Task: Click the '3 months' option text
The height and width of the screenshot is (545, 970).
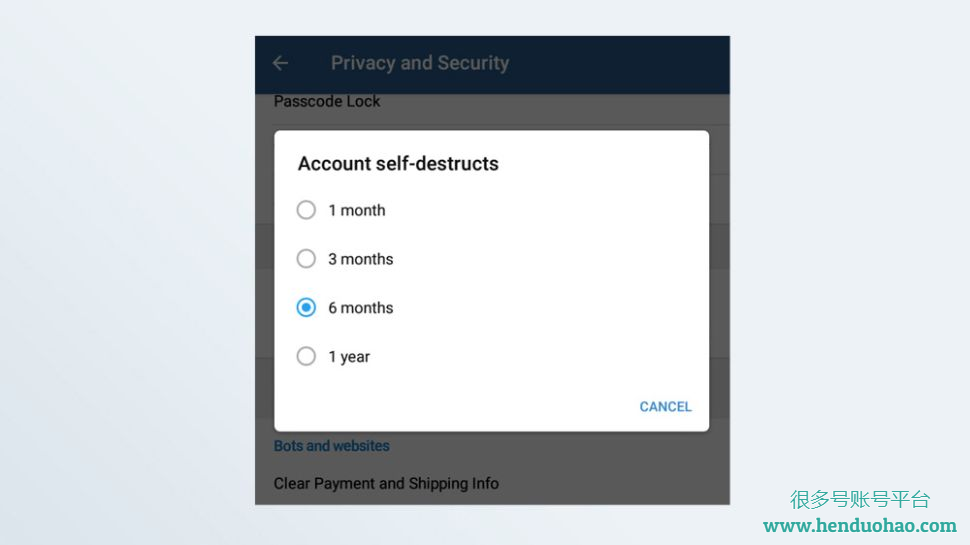Action: coord(361,259)
